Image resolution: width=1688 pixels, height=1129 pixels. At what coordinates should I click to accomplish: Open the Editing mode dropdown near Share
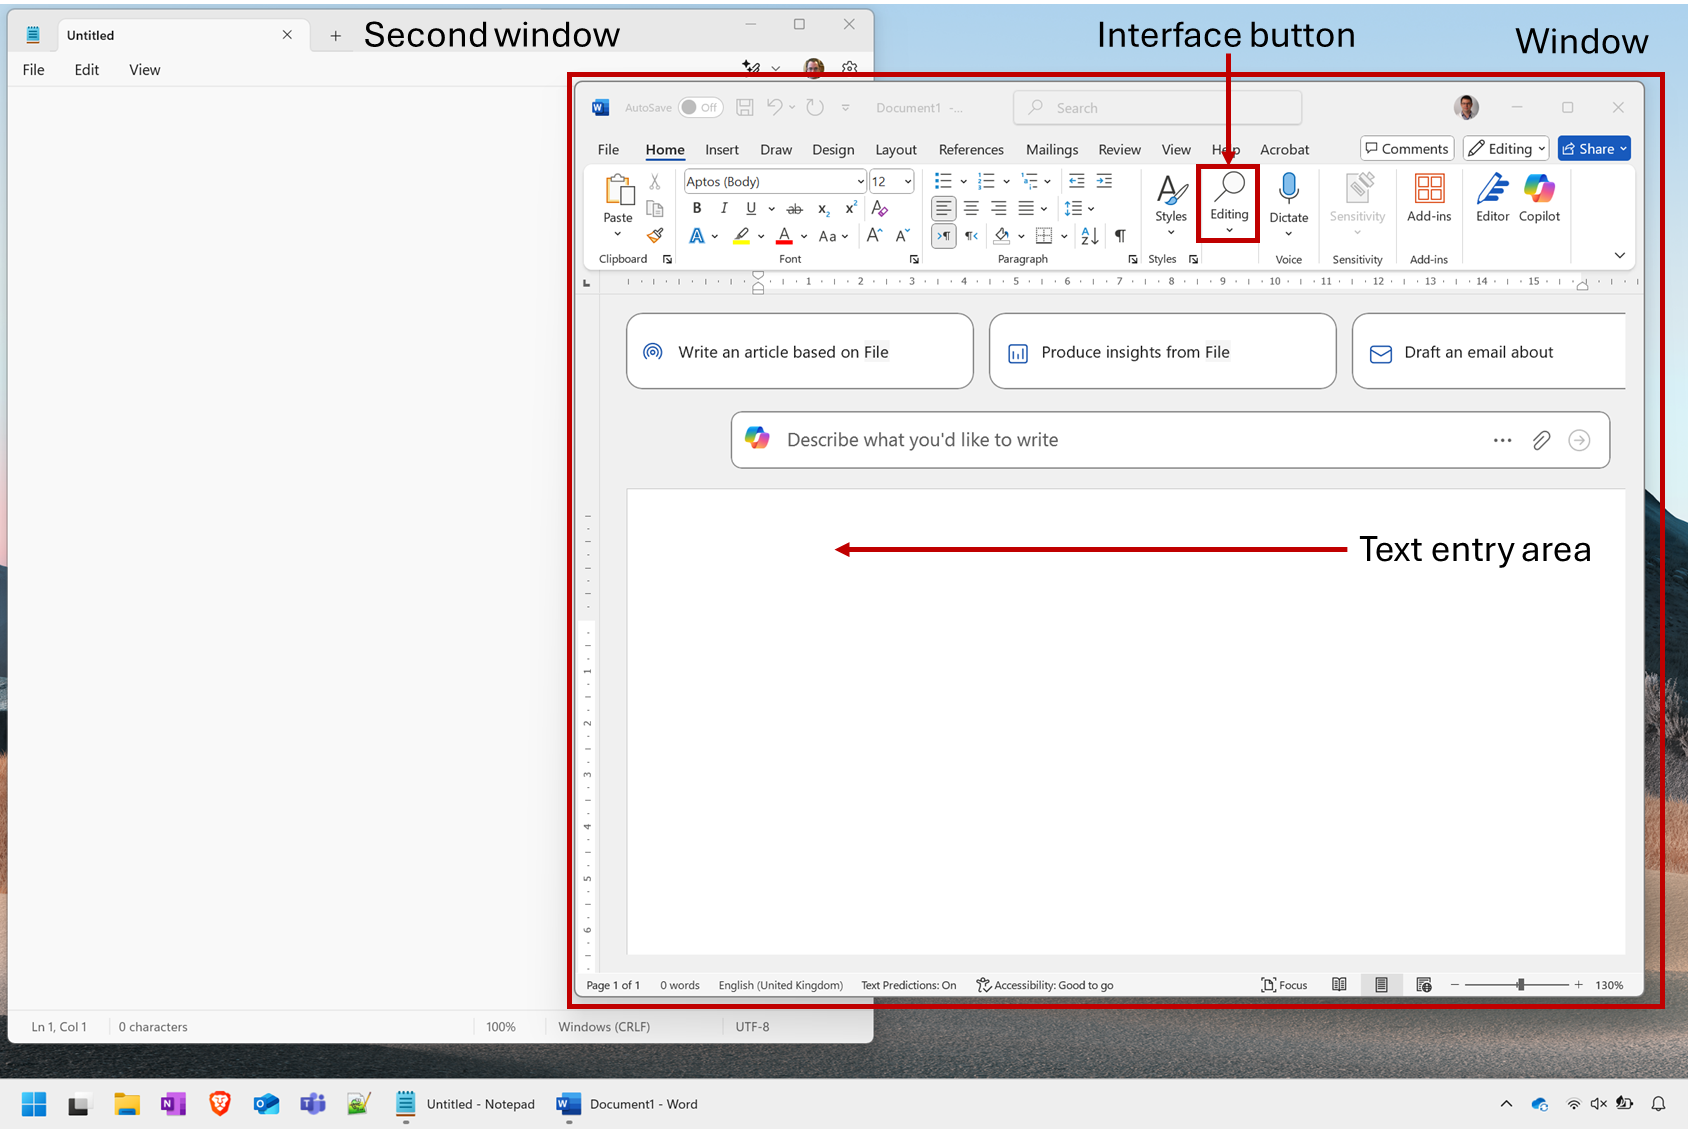[x=1506, y=149]
